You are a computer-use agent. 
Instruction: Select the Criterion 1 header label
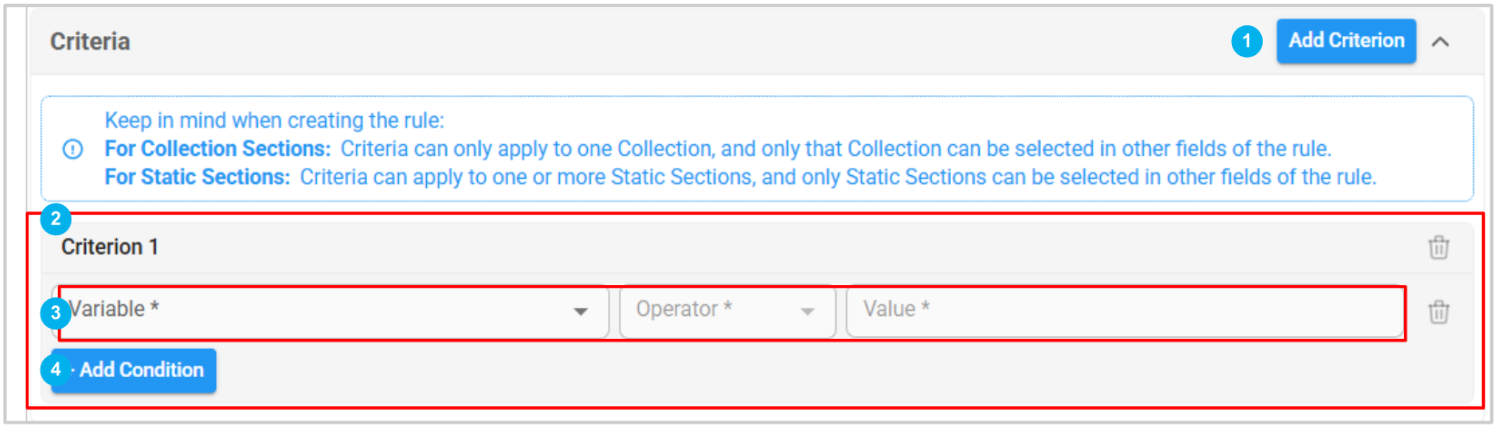110,247
